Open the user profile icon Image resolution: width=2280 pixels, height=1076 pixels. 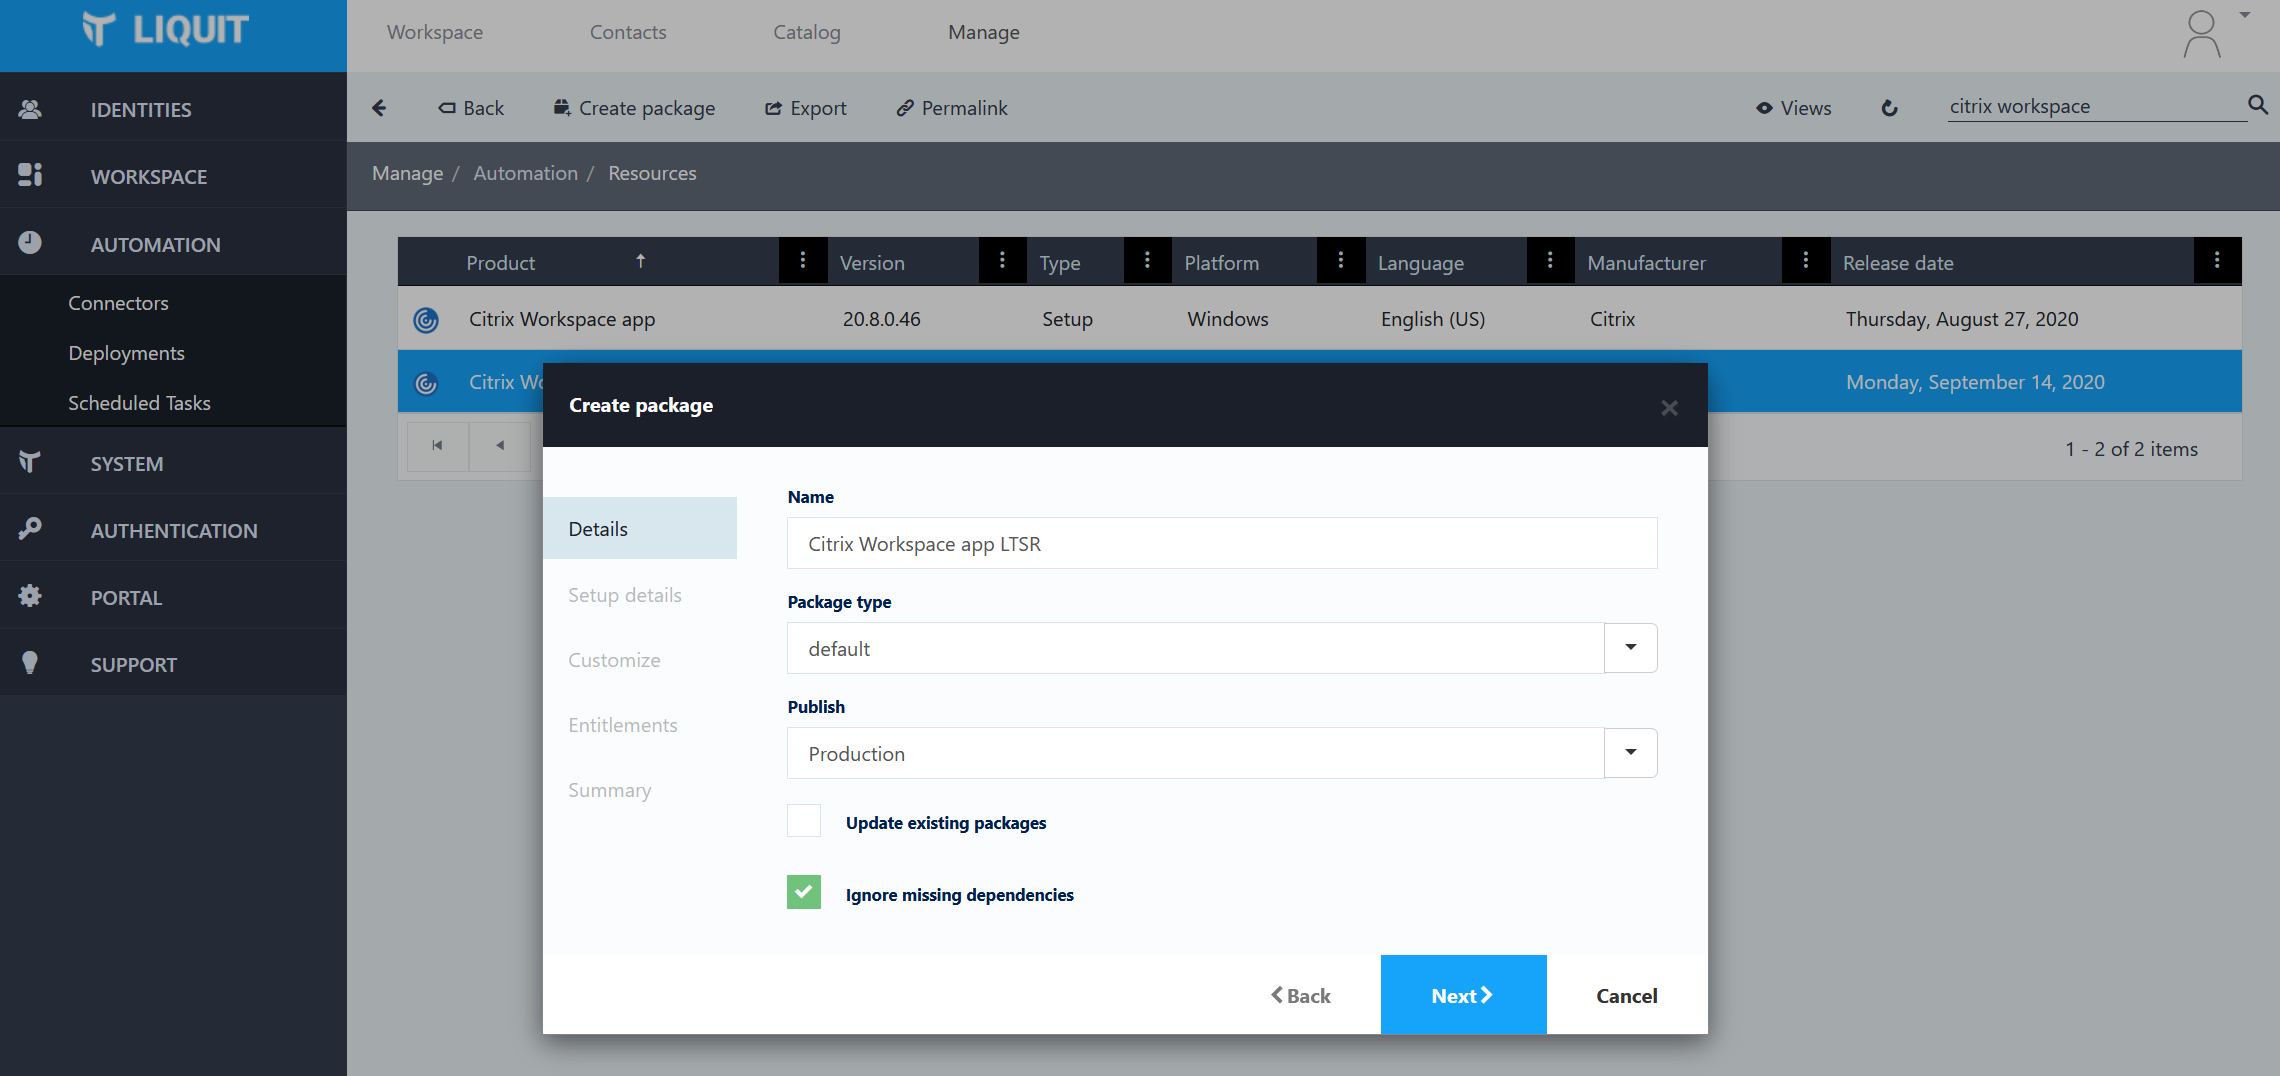pos(2201,34)
